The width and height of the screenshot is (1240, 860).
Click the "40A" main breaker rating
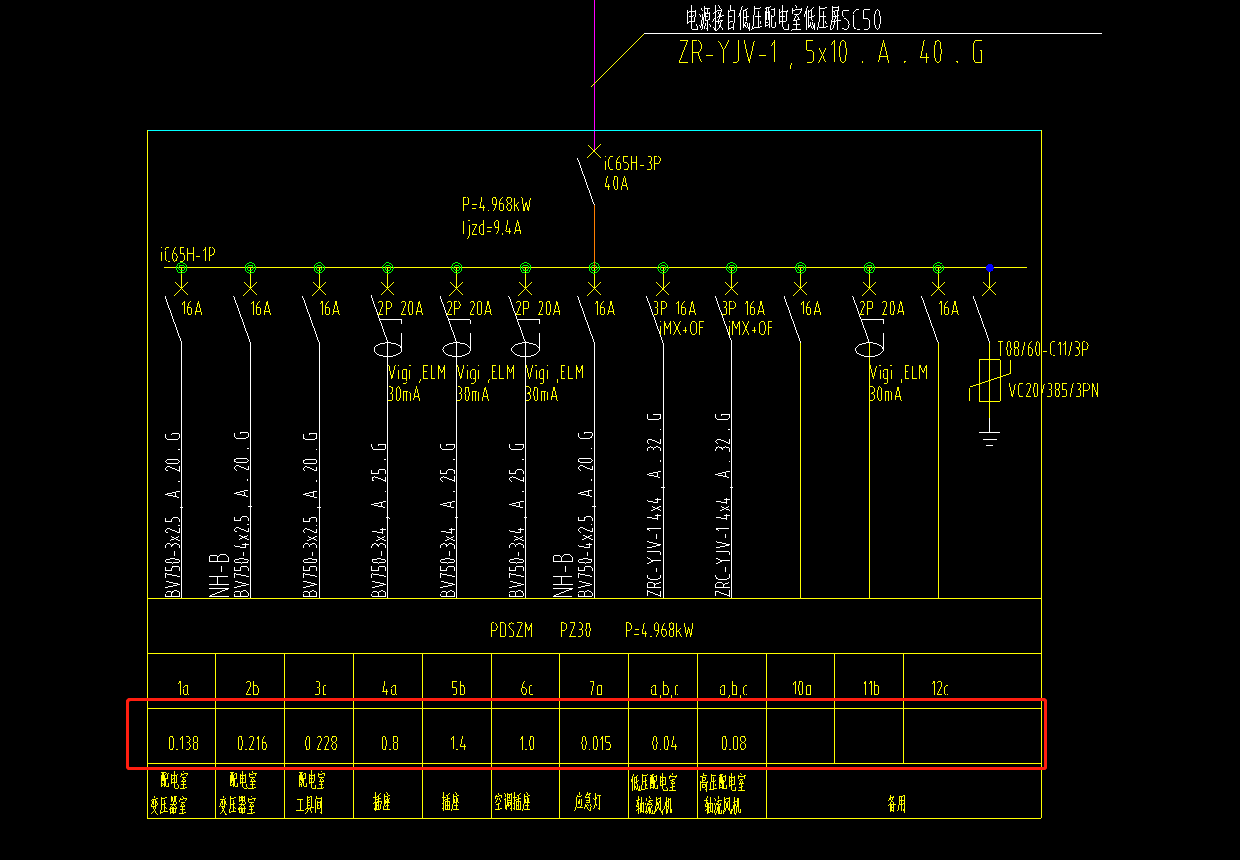(x=617, y=184)
